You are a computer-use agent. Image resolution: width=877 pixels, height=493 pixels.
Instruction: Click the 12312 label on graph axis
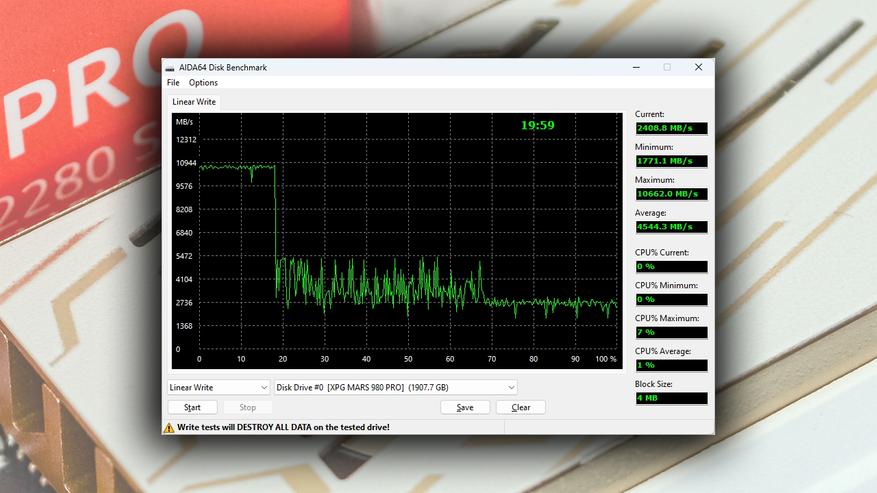[x=186, y=140]
